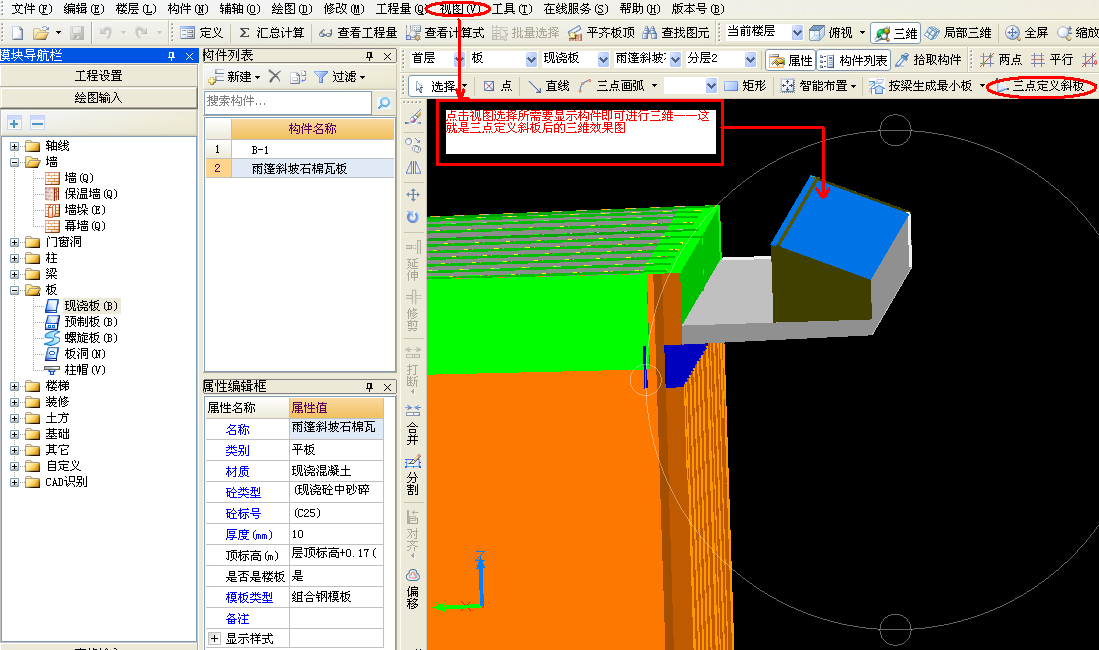Click the 搜索构件 search input field
Screen dimensions: 1099x650
click(288, 102)
